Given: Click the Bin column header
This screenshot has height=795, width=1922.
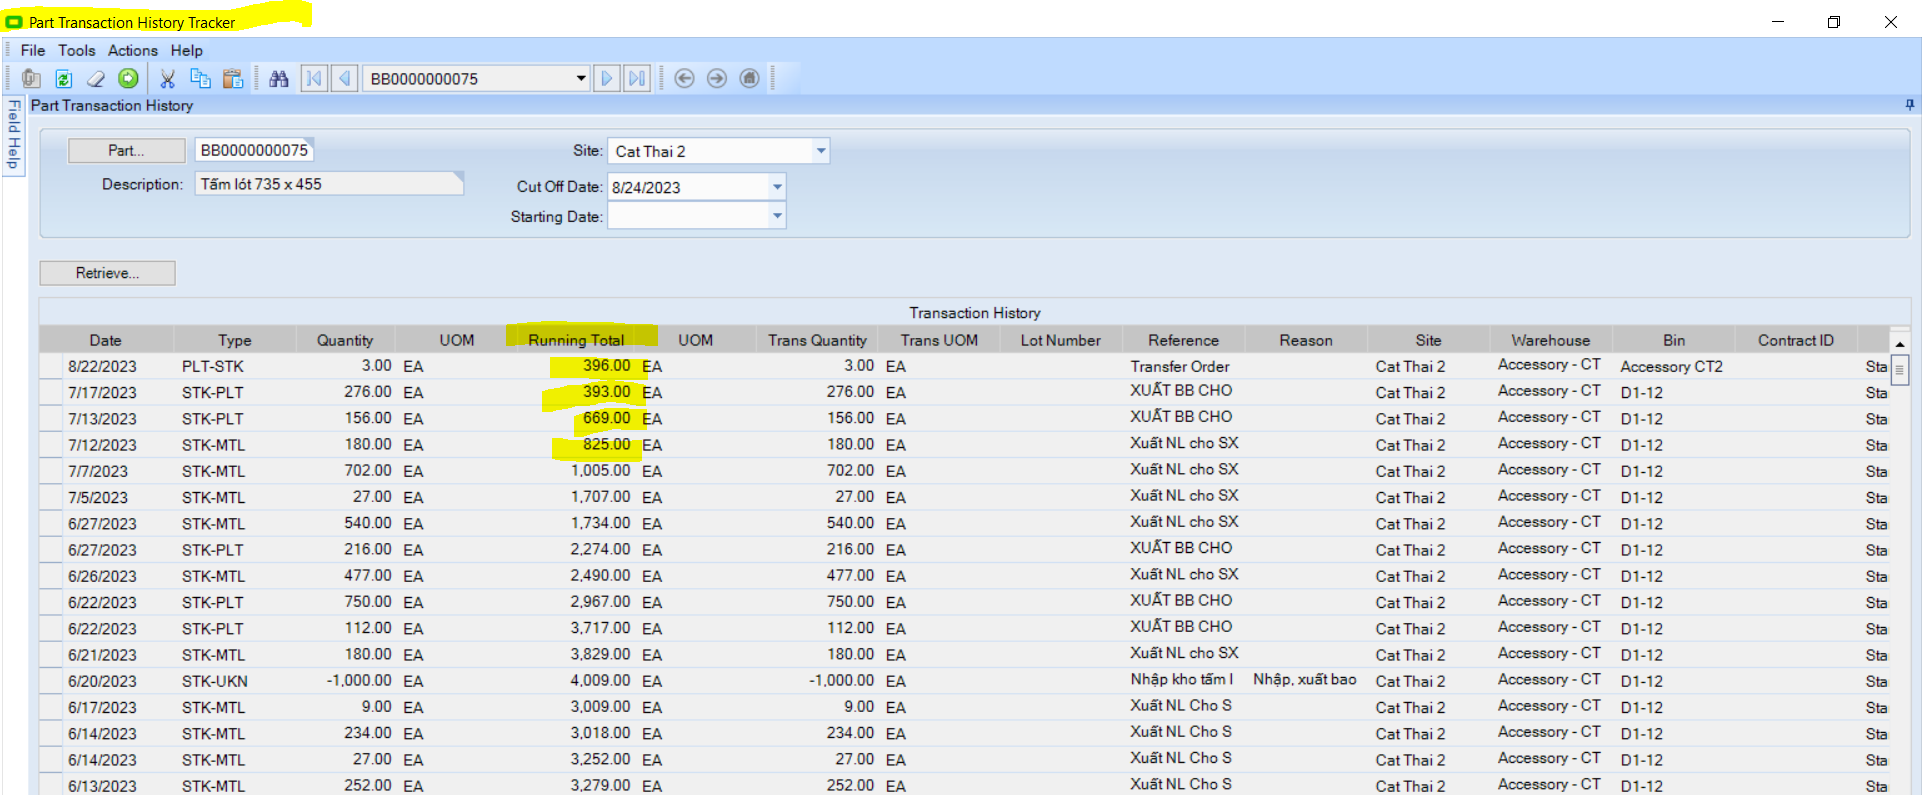Looking at the screenshot, I should coord(1674,340).
